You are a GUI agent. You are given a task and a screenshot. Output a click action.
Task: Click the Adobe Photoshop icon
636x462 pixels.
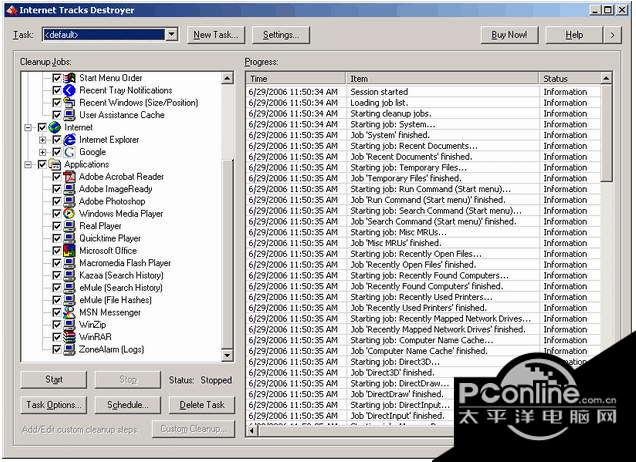70,201
